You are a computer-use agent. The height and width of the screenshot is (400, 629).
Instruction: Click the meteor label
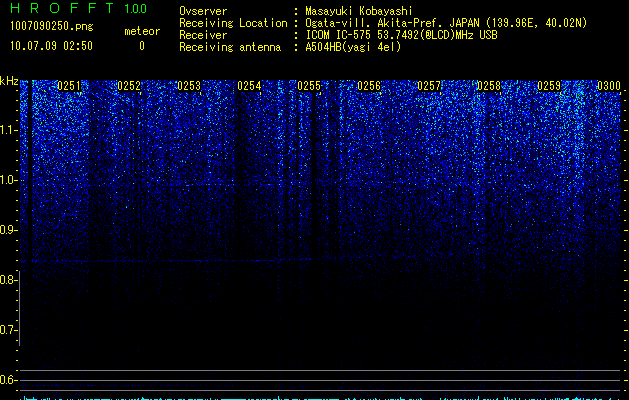(142, 31)
